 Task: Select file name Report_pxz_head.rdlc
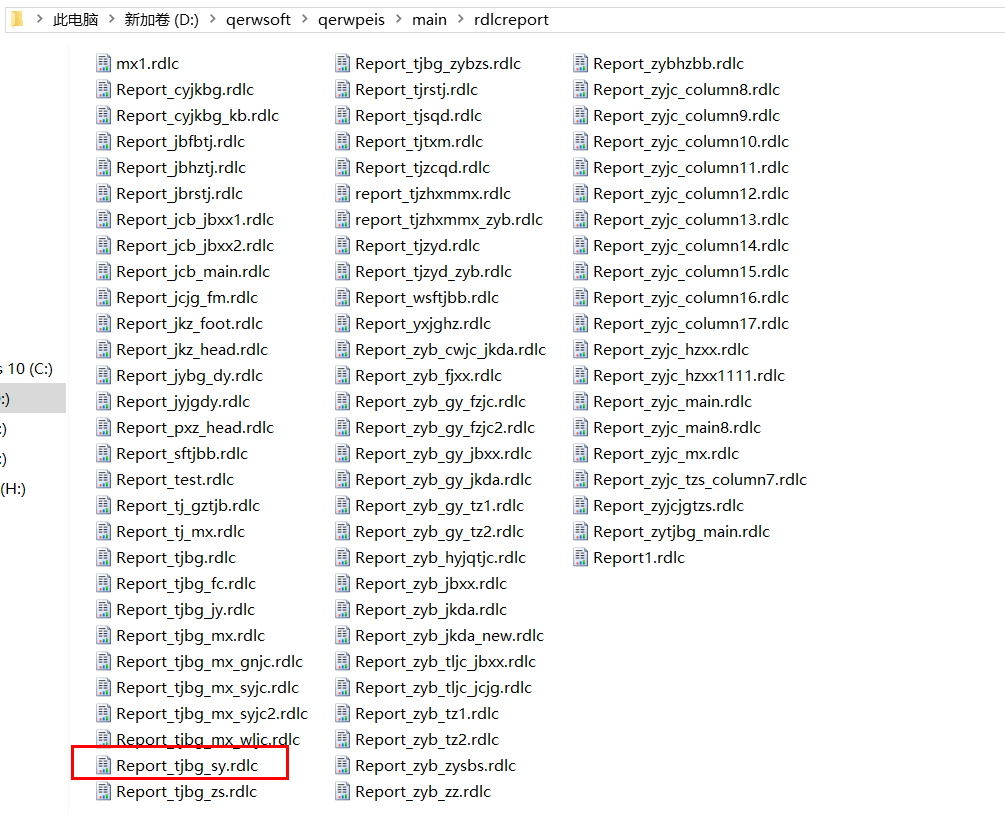point(195,428)
